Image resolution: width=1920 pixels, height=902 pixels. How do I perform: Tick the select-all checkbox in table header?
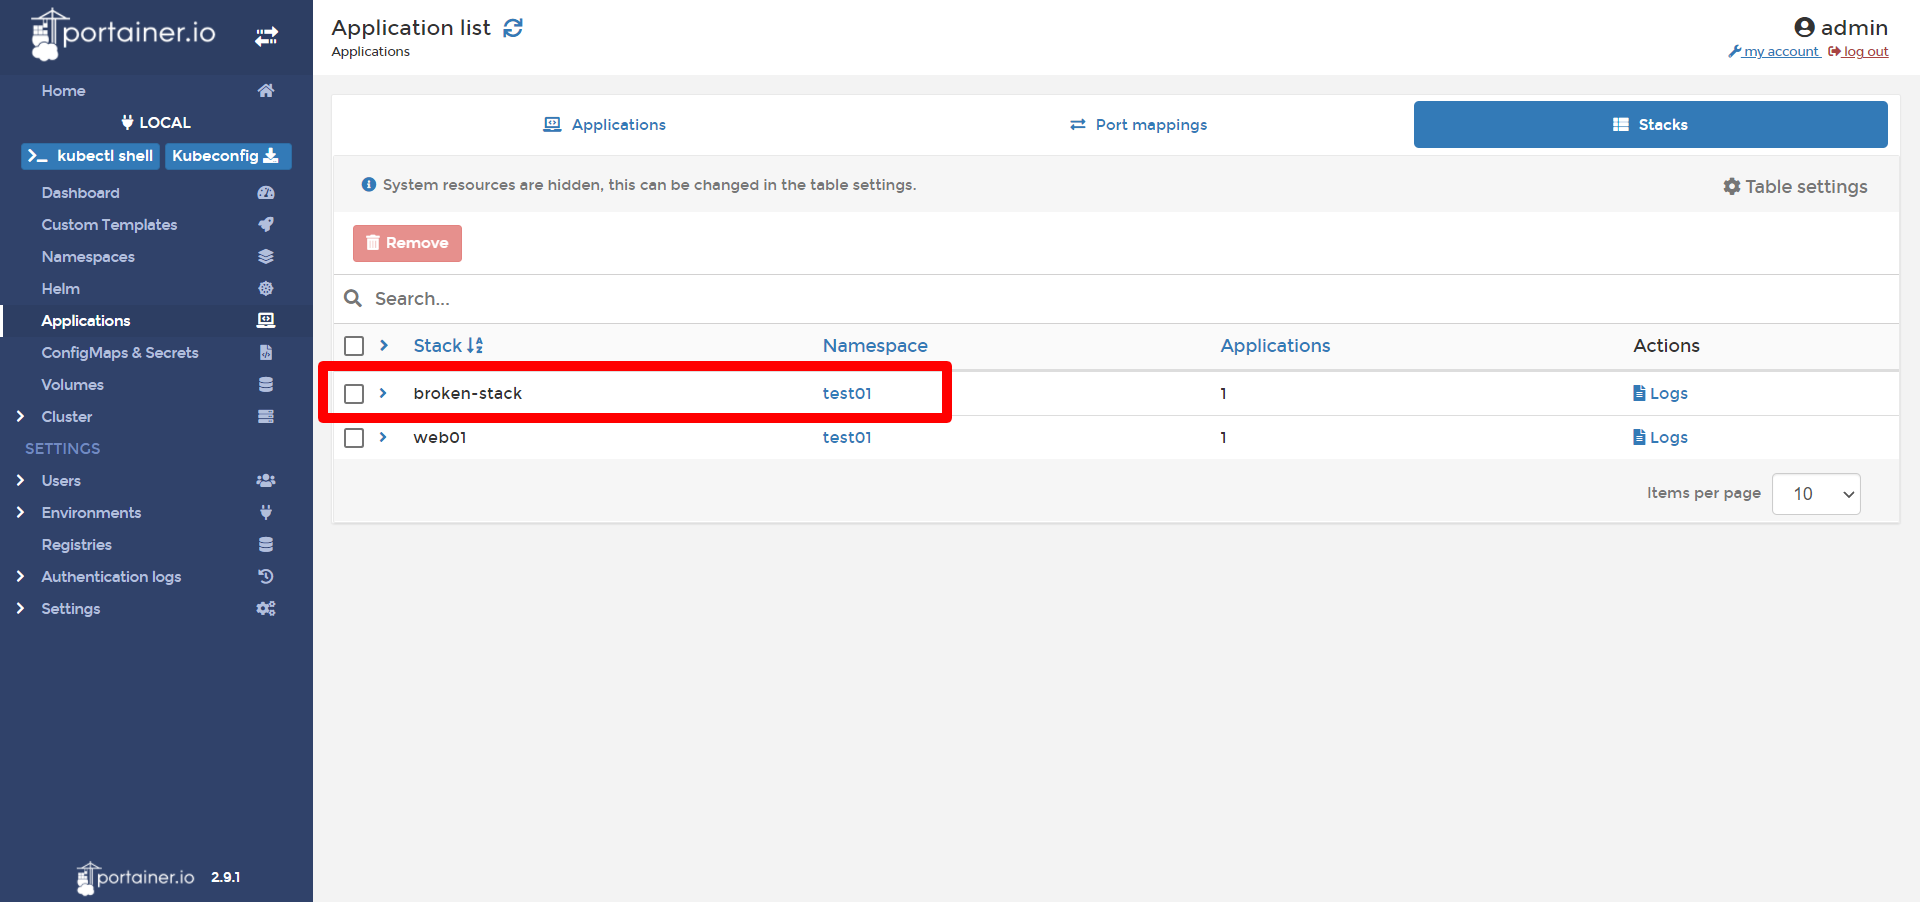[x=354, y=346]
